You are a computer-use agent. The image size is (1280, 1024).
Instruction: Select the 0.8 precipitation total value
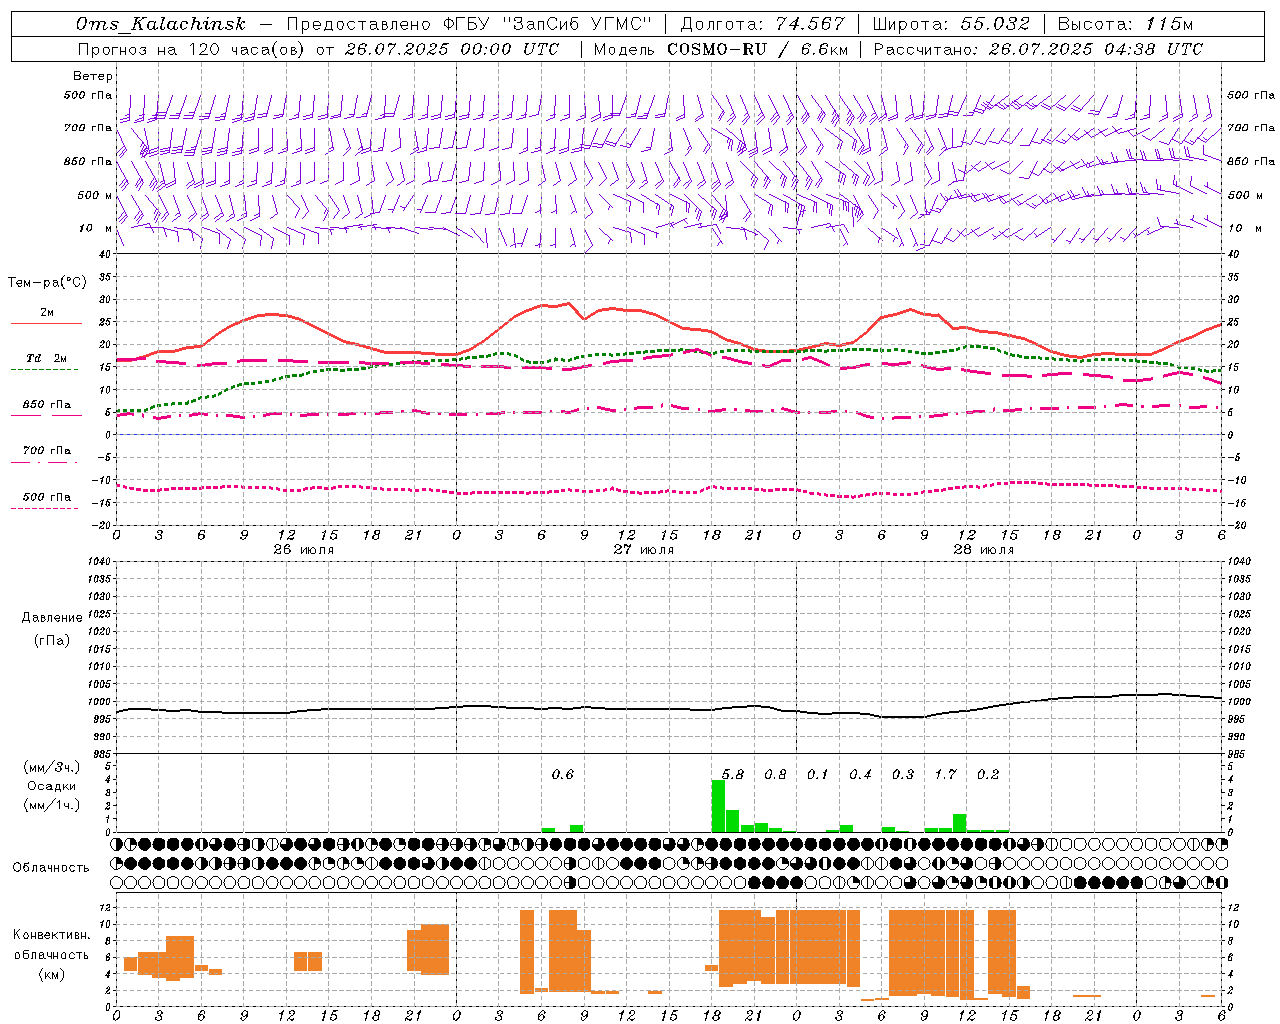point(775,775)
